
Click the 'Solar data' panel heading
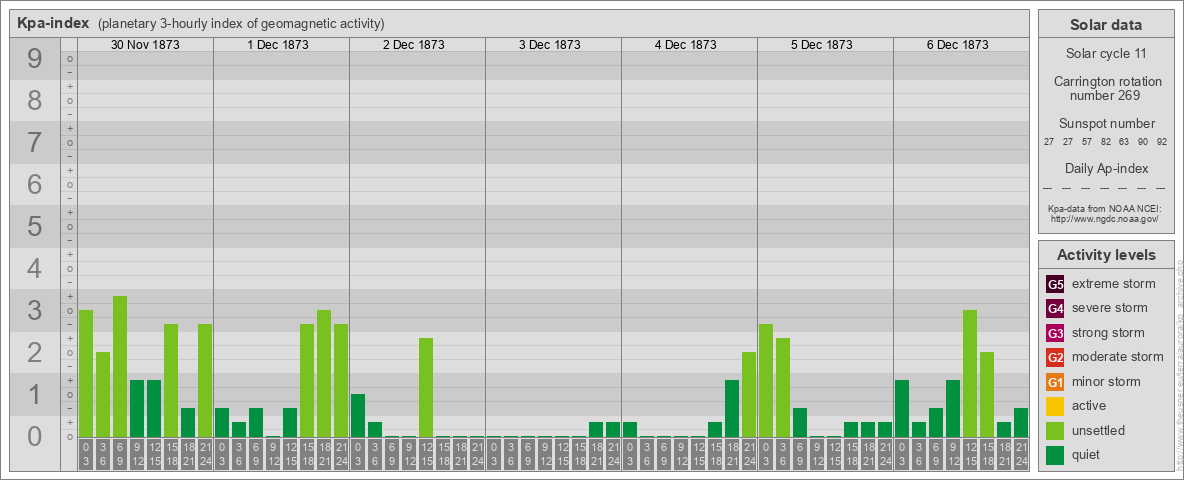(1106, 25)
